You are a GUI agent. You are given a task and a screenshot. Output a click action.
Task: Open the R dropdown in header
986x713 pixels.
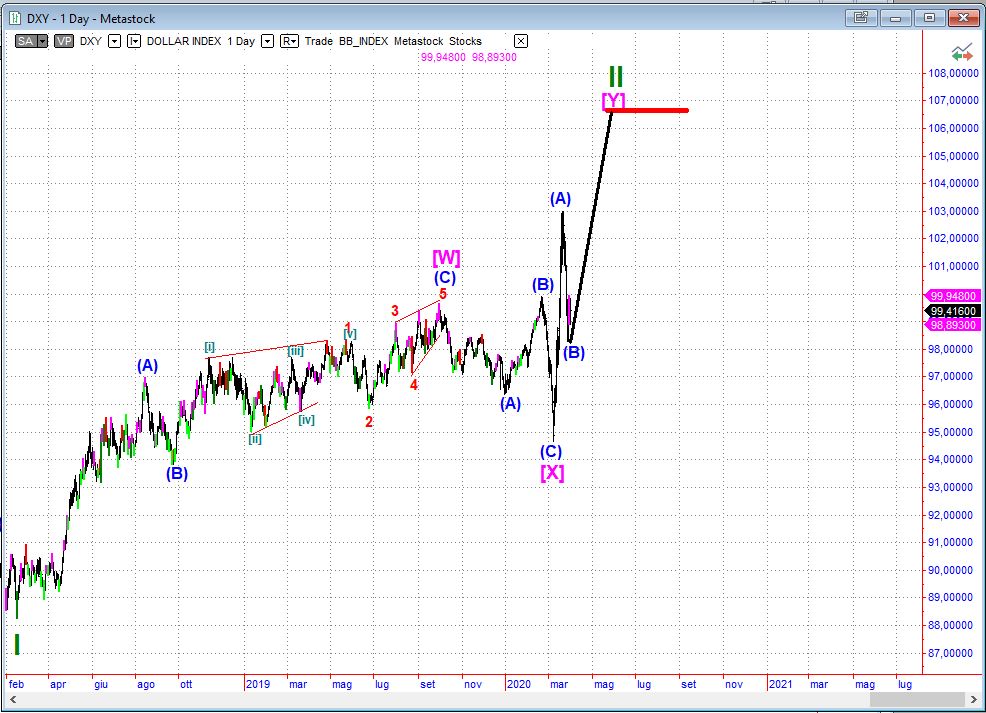(289, 41)
